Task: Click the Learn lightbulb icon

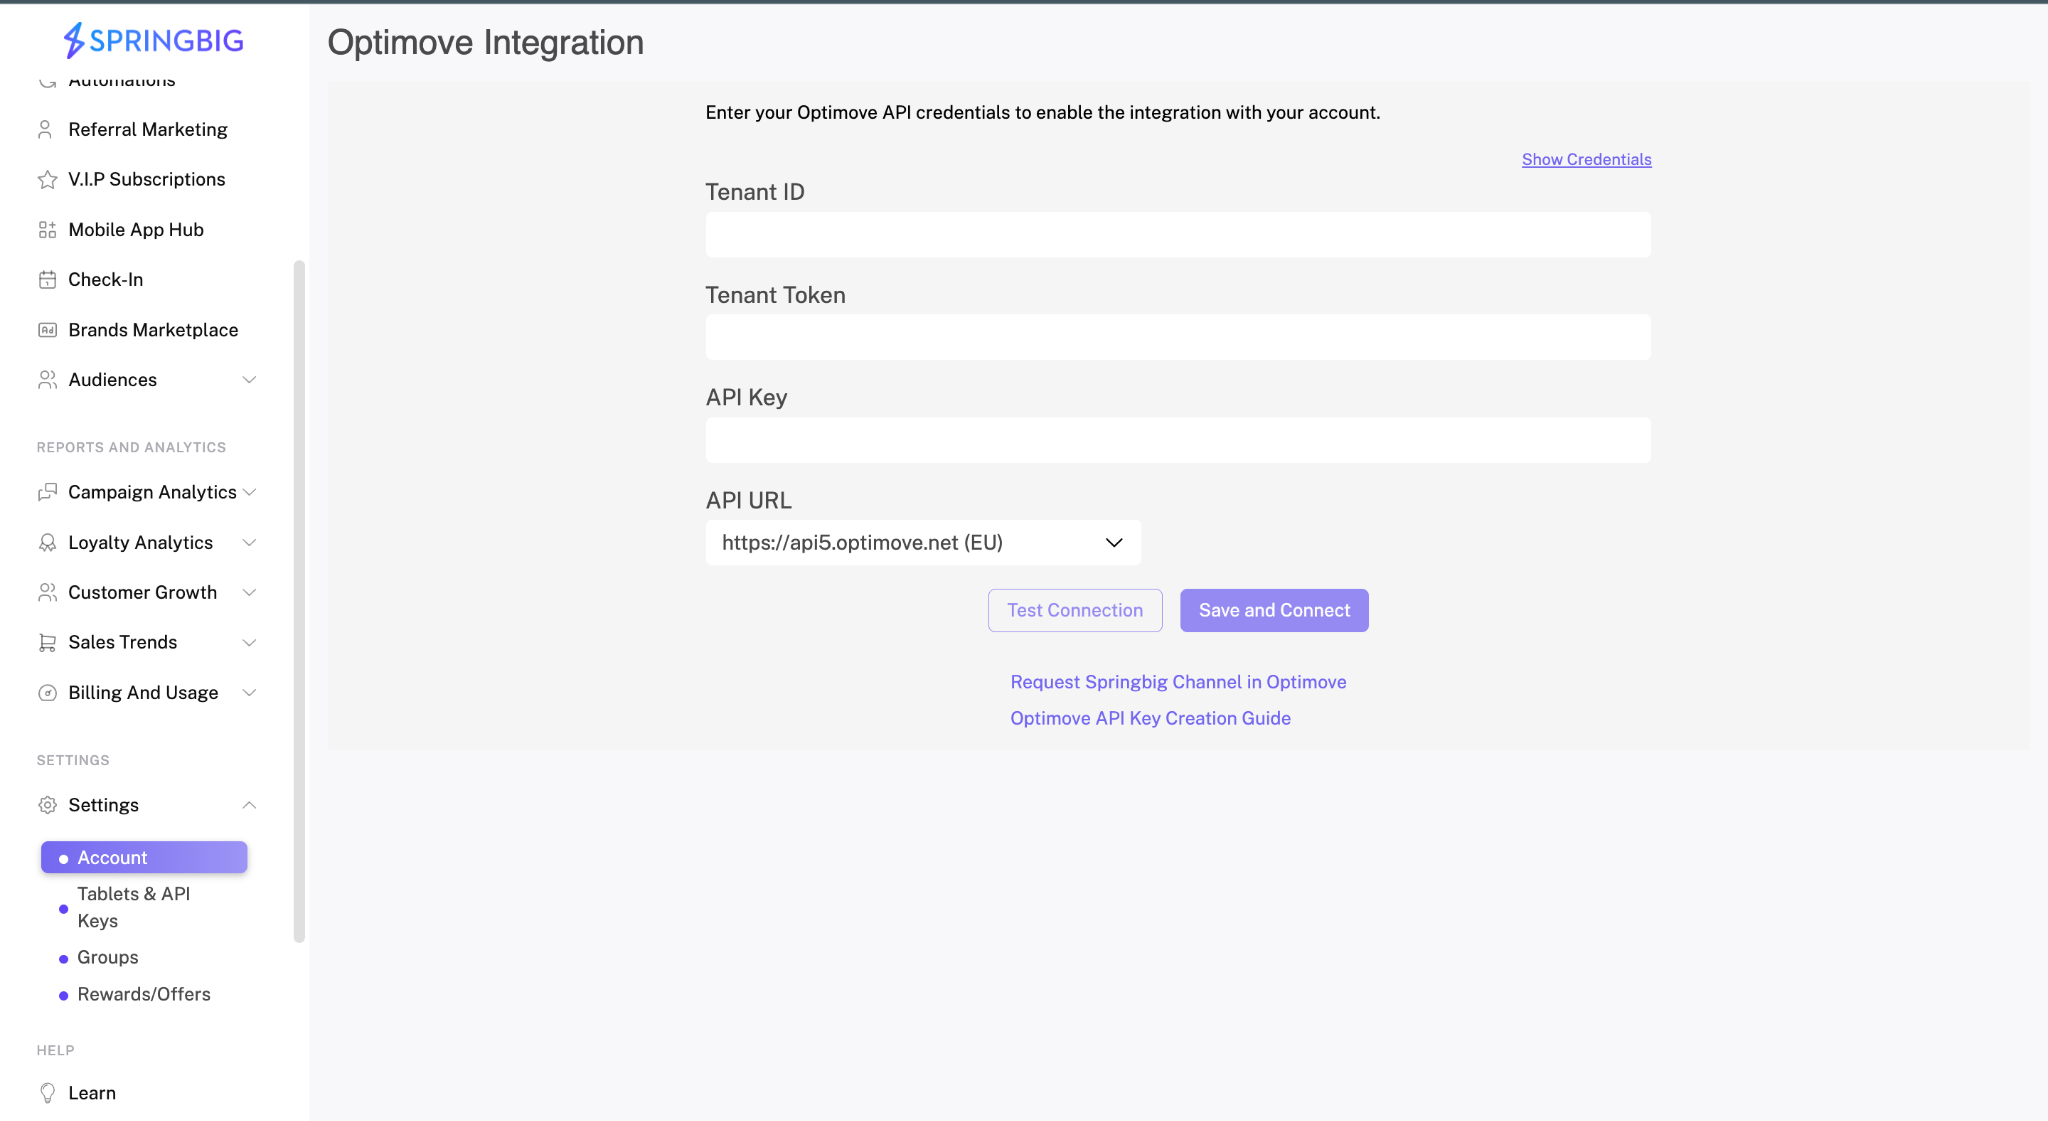Action: [47, 1093]
